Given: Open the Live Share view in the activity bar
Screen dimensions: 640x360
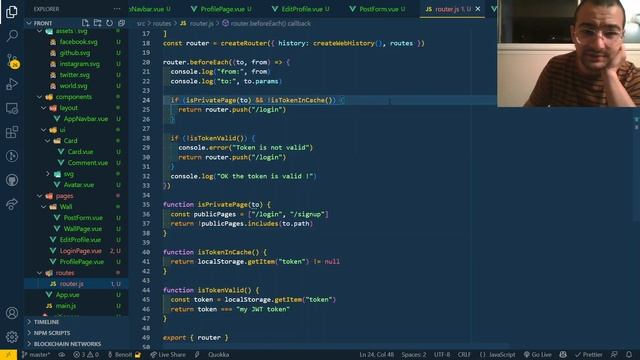Looking at the screenshot, I should click(12, 204).
